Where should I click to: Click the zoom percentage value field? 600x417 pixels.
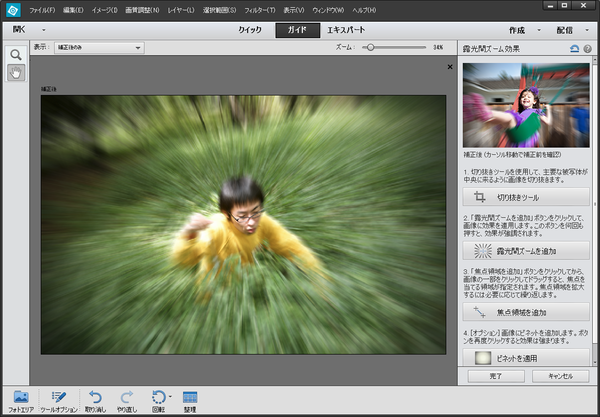pos(438,47)
